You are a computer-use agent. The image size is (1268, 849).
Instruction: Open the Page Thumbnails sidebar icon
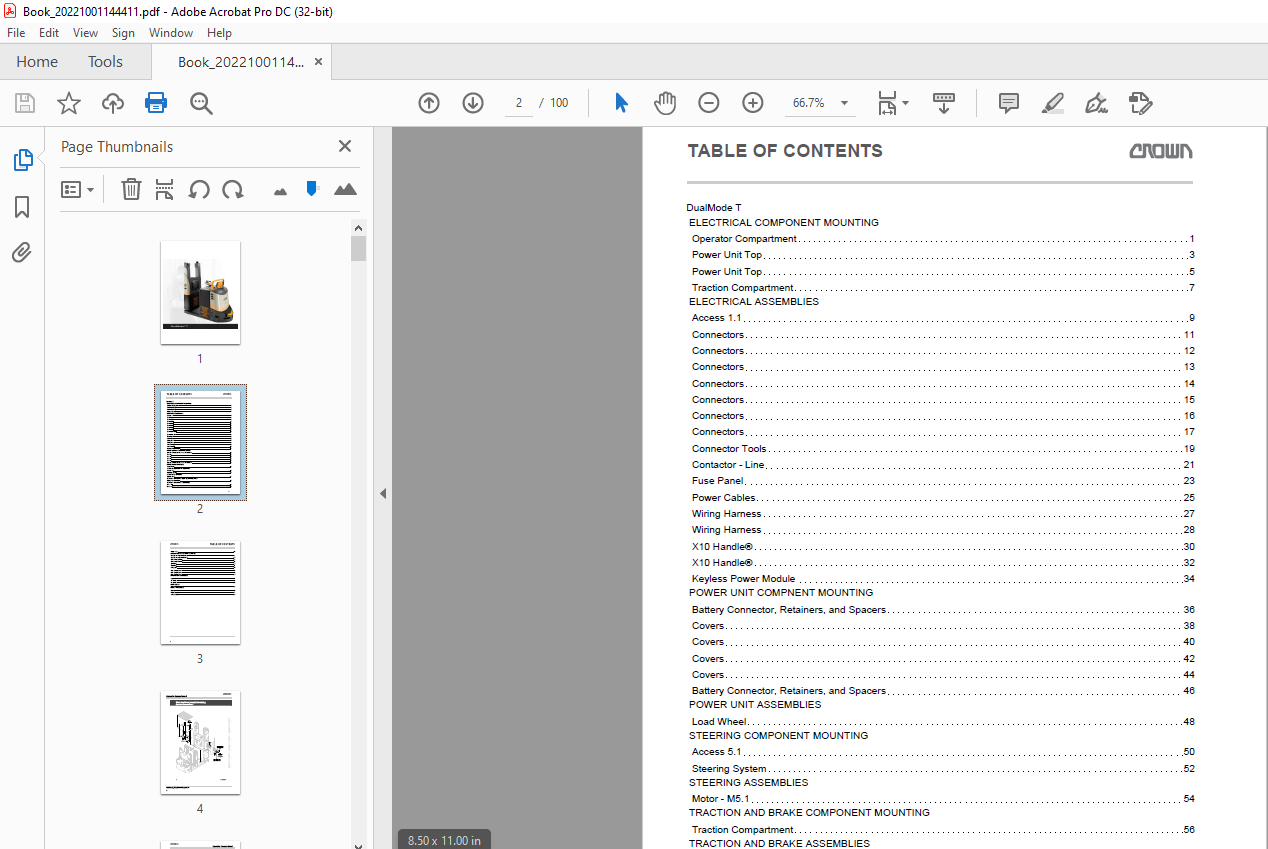click(22, 160)
